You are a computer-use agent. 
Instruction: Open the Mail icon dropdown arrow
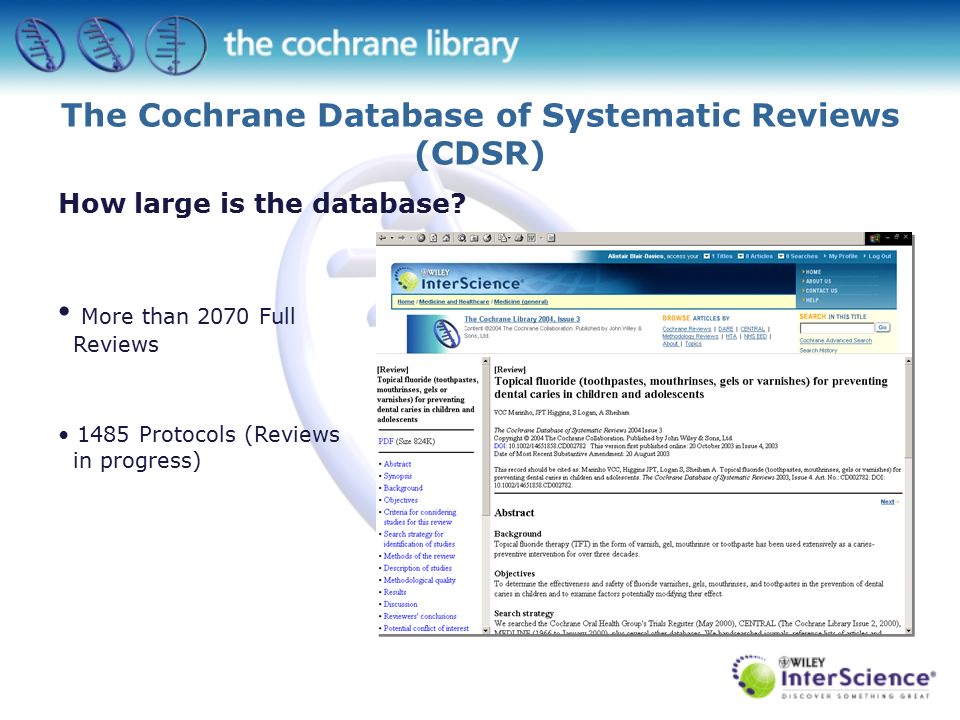click(x=509, y=238)
